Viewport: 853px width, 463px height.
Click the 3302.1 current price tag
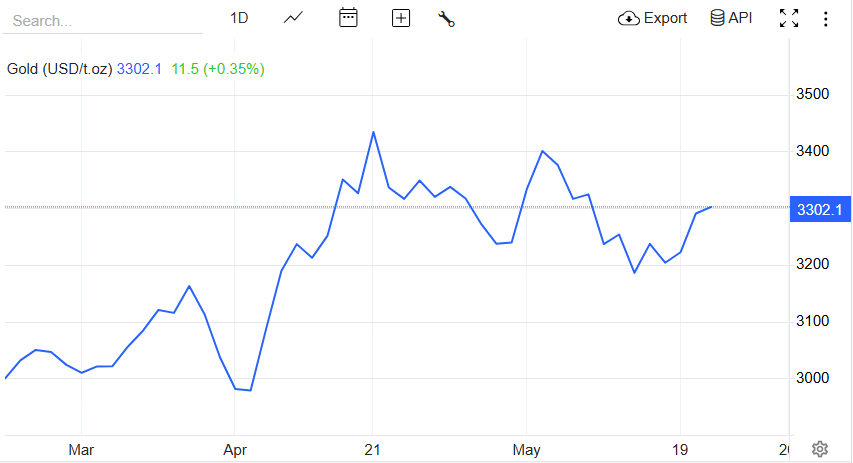click(819, 209)
